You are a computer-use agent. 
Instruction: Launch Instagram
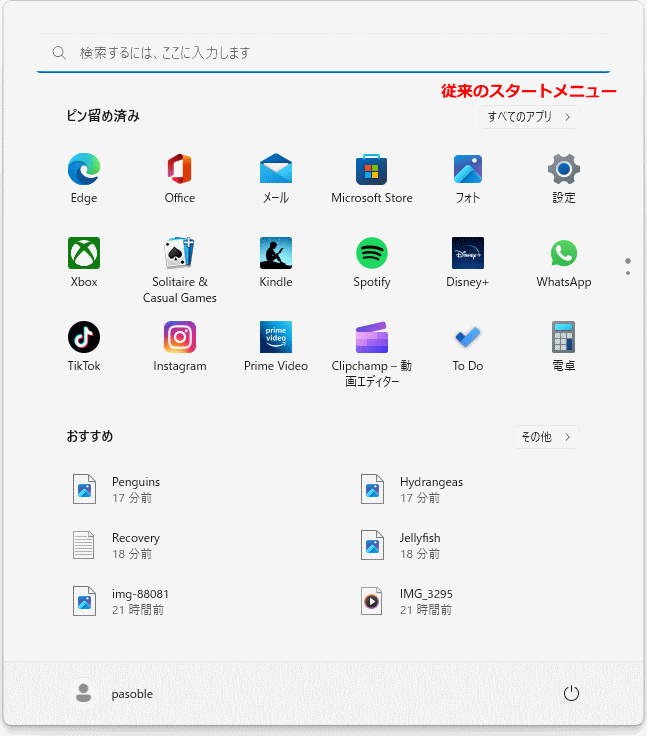tap(180, 346)
